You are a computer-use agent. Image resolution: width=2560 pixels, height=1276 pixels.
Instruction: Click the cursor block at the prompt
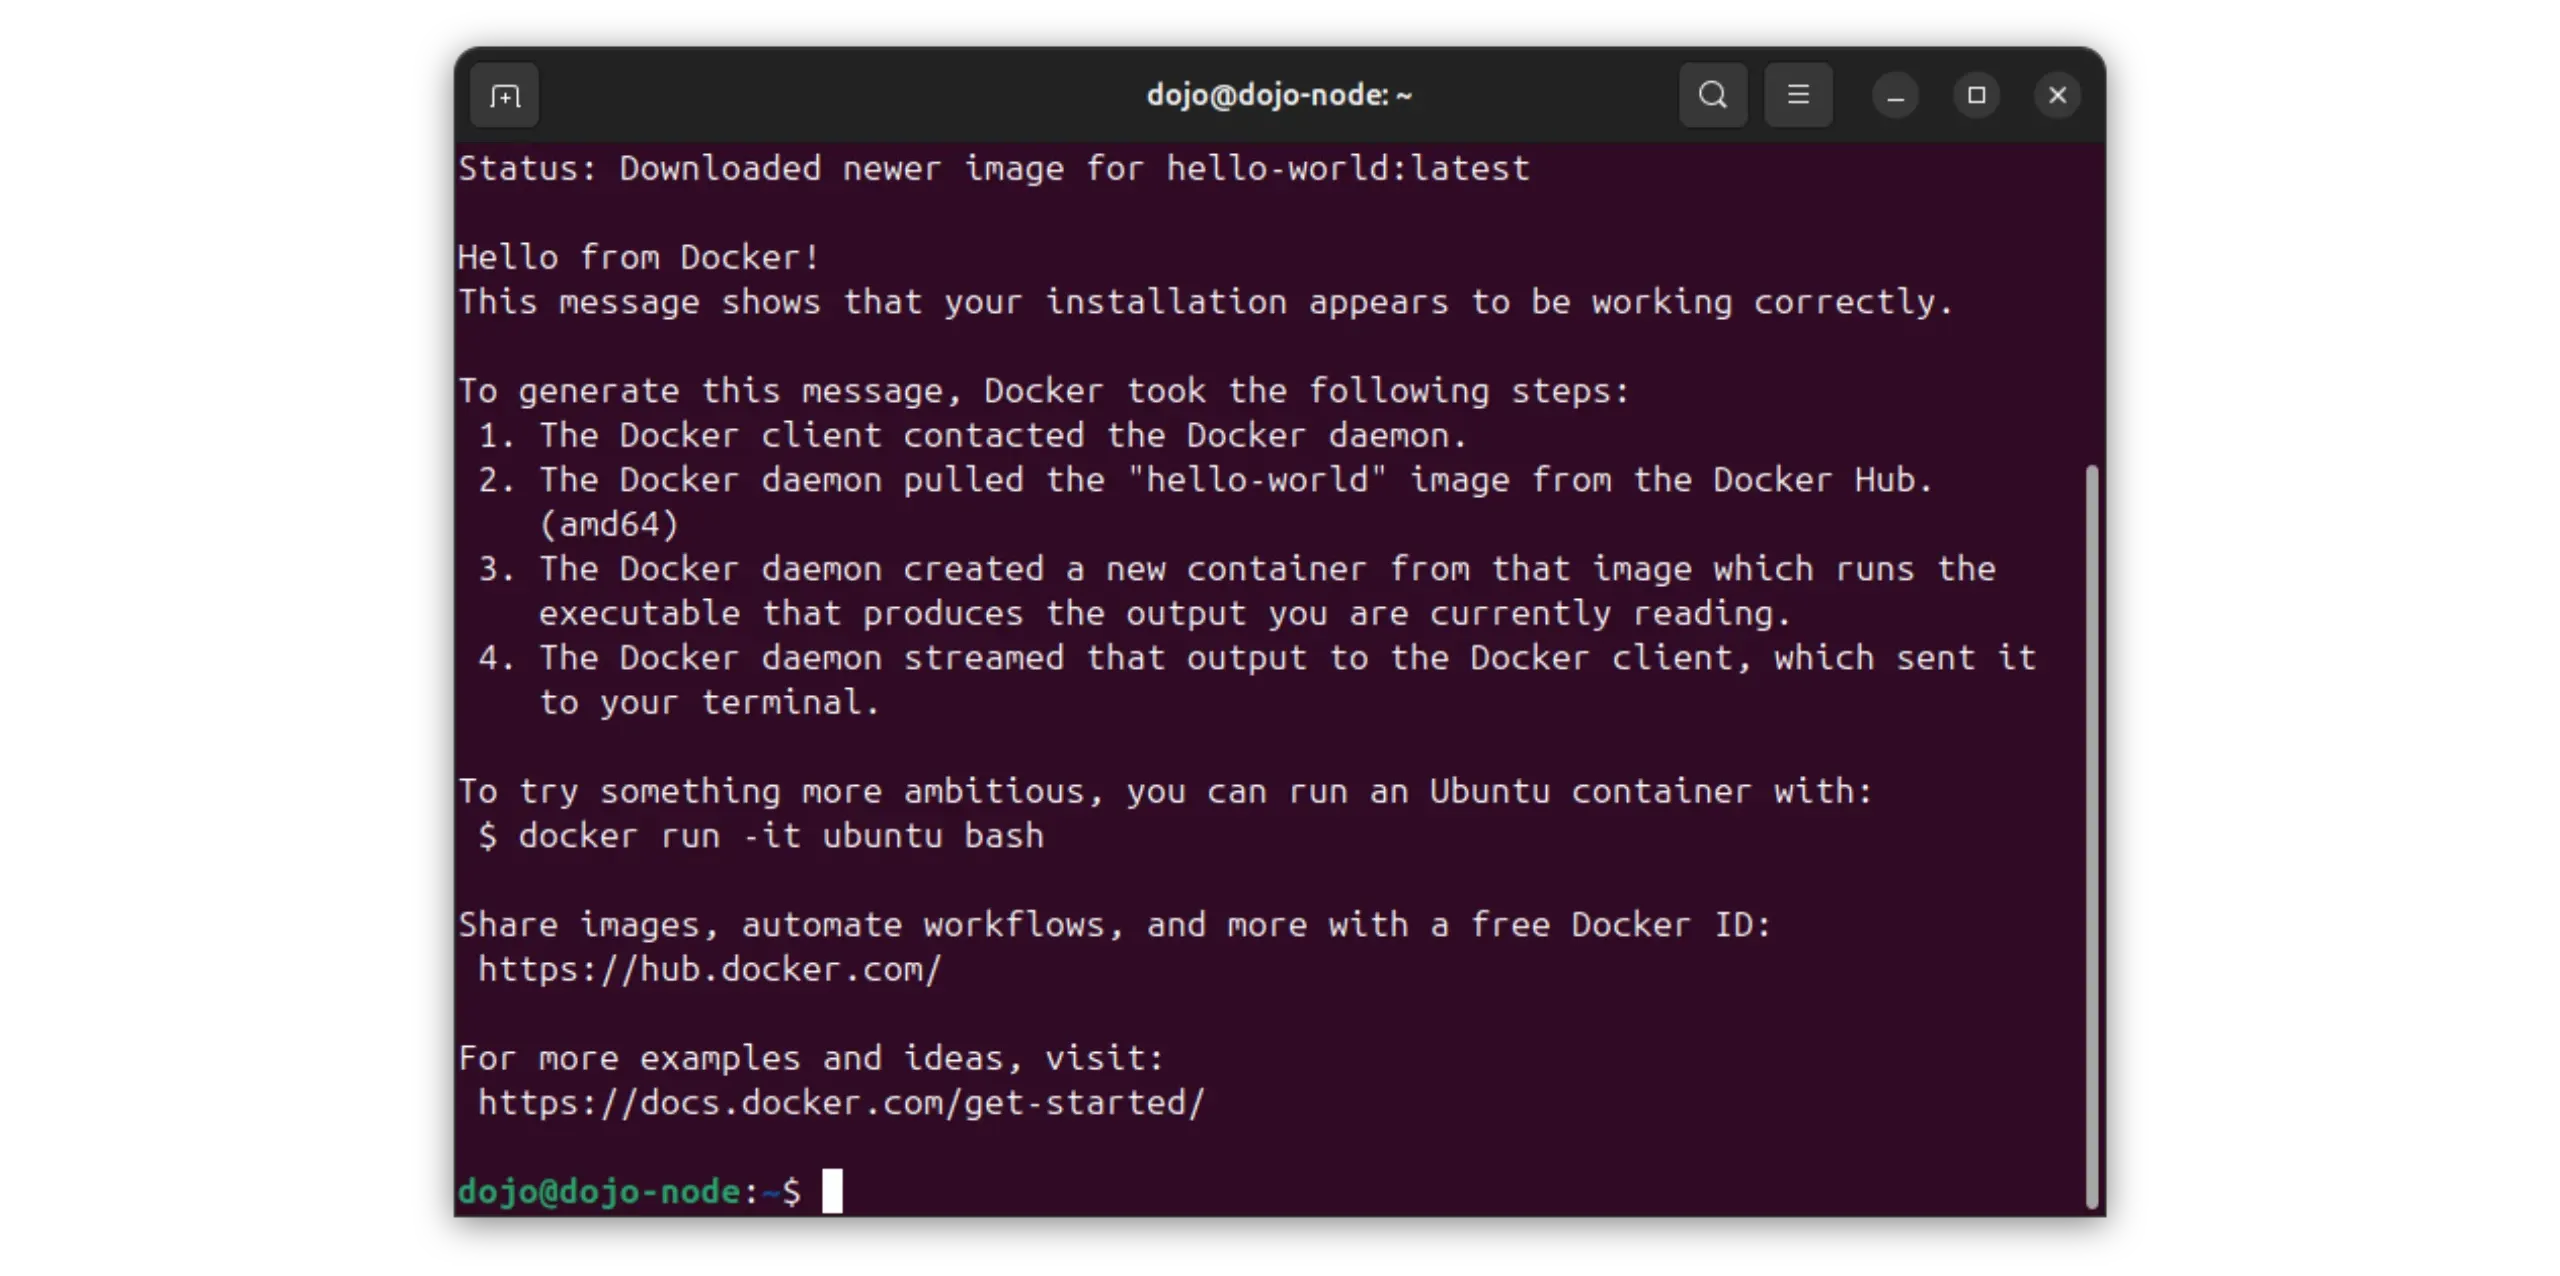tap(832, 1191)
